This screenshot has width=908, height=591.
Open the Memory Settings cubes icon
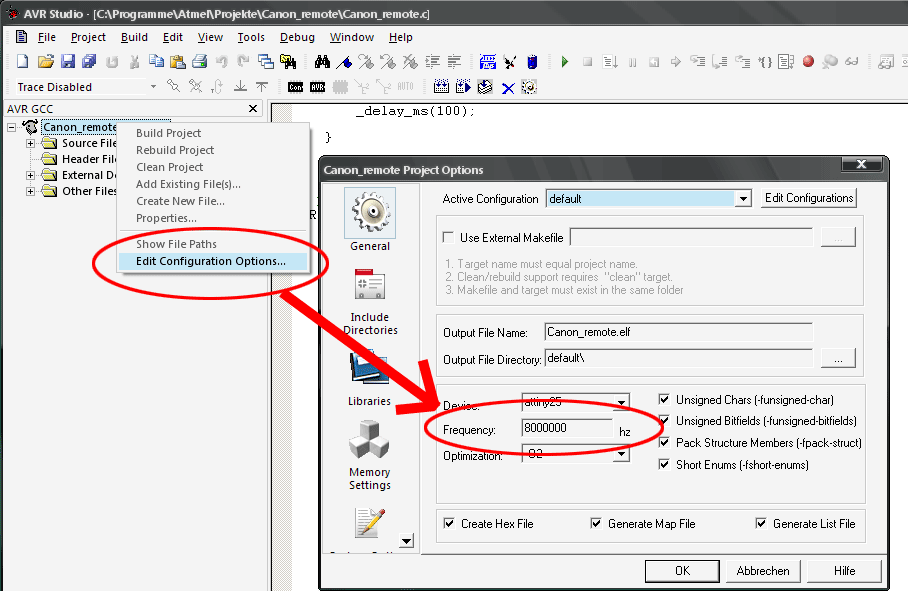coord(369,440)
